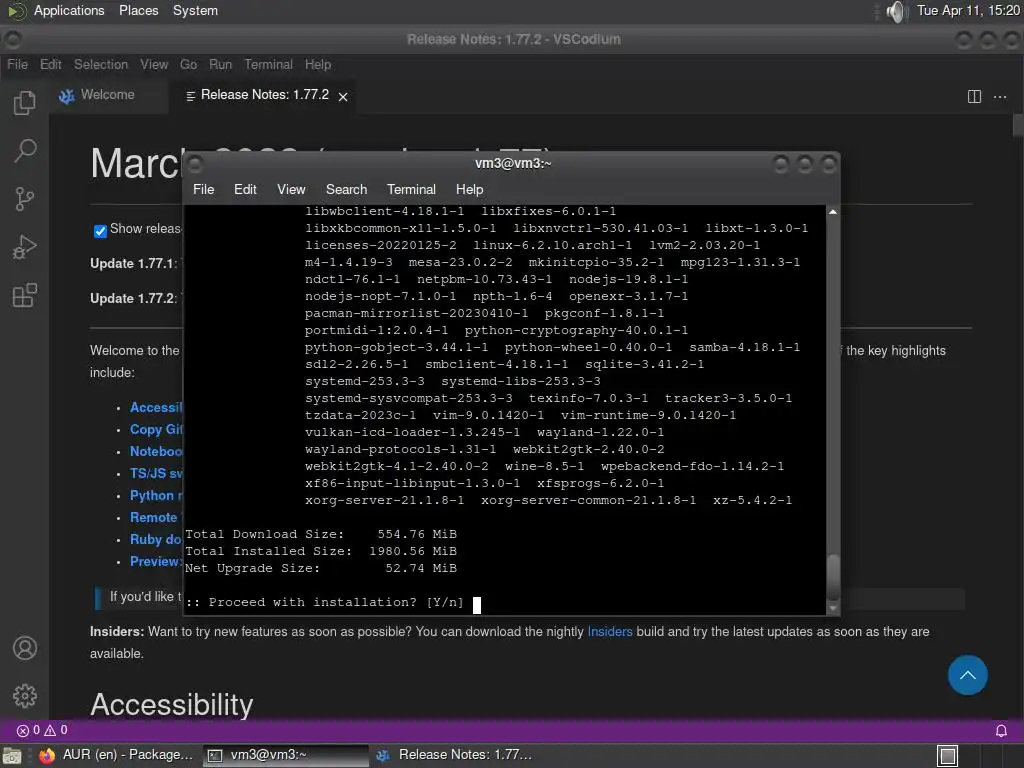1024x768 pixels.
Task: Click the Accessibility section heading
Action: point(172,705)
